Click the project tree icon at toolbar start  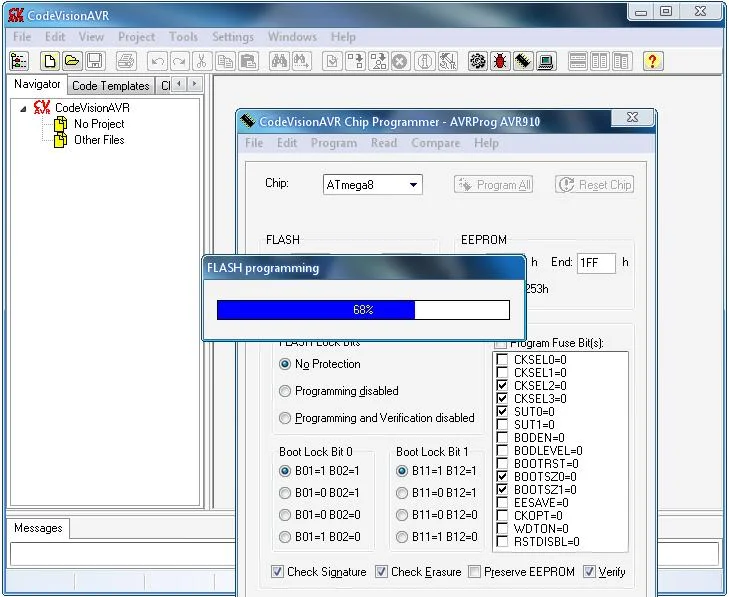click(x=19, y=61)
